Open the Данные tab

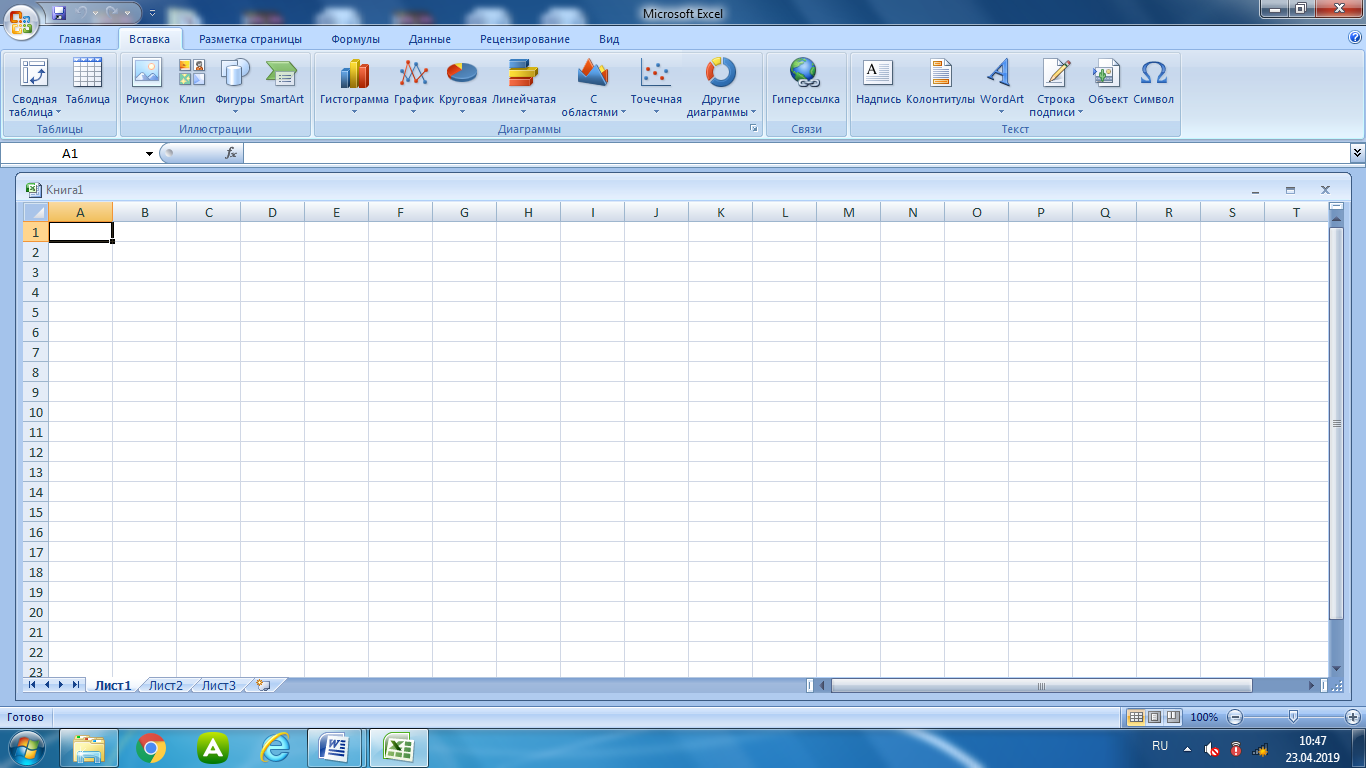430,39
